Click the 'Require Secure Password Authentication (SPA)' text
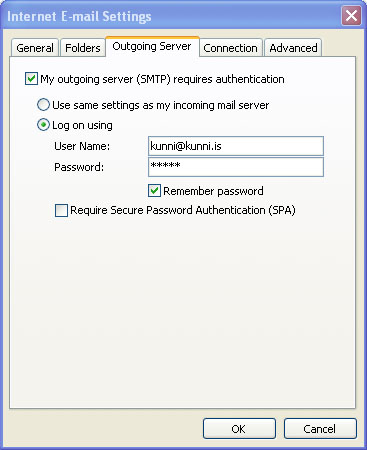 click(183, 210)
